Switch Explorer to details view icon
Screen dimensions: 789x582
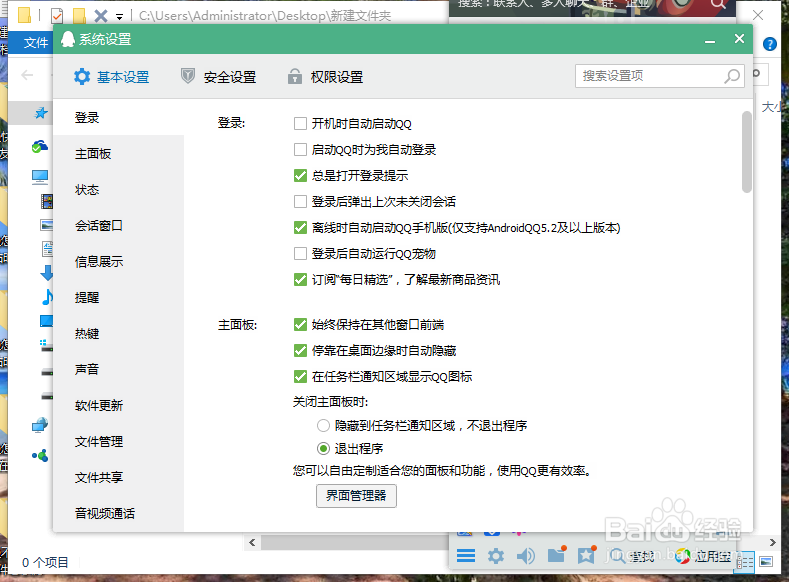[745, 561]
